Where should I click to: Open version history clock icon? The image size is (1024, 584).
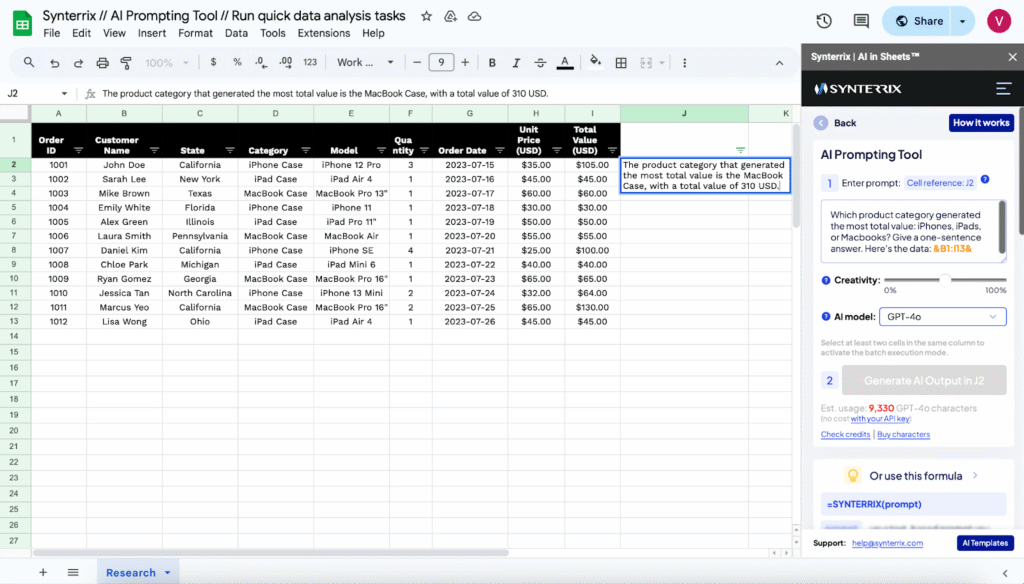click(x=824, y=21)
